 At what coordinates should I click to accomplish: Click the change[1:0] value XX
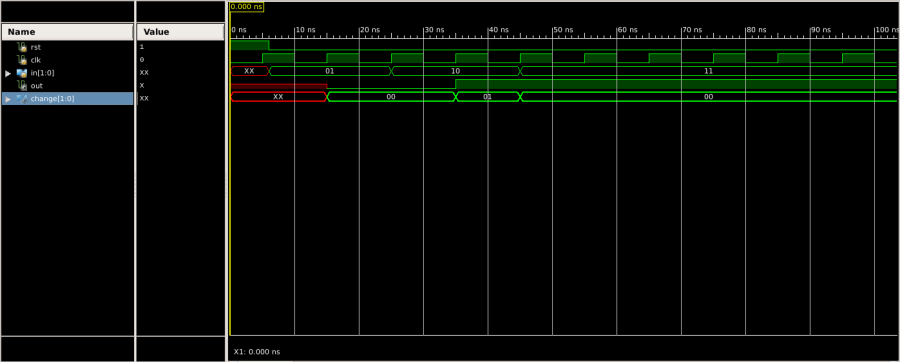144,99
